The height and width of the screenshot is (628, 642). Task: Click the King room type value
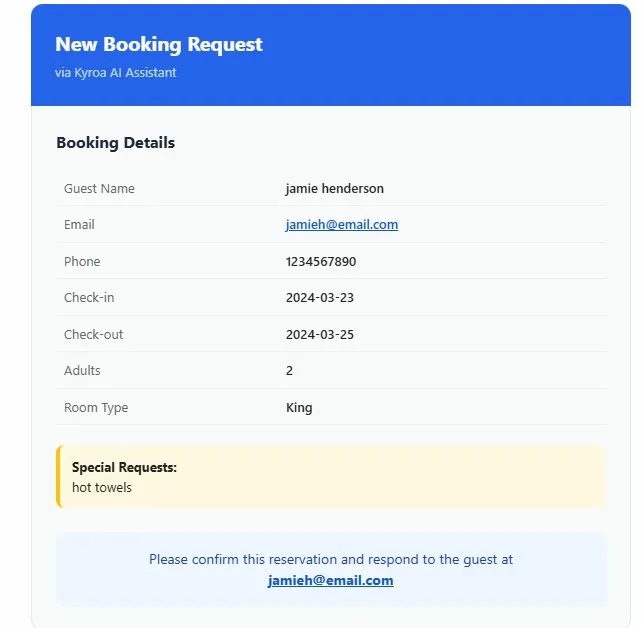pyautogui.click(x=299, y=407)
